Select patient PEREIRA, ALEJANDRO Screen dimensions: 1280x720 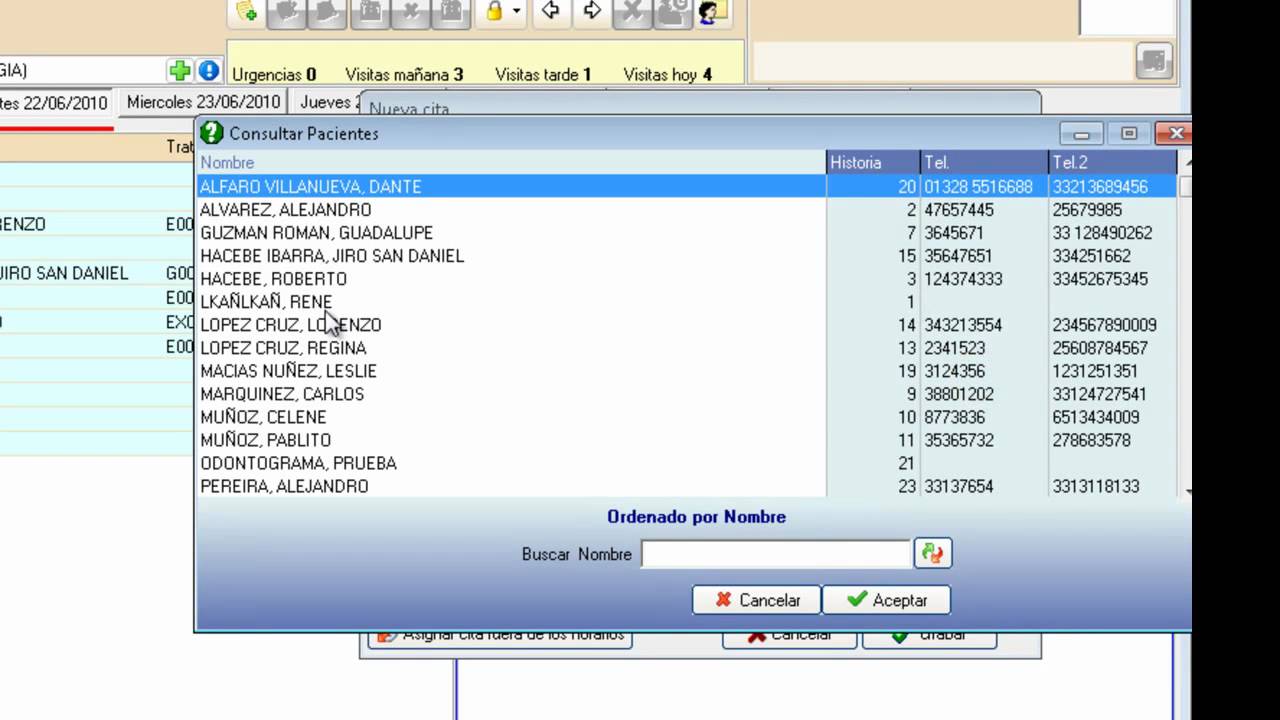tap(511, 485)
